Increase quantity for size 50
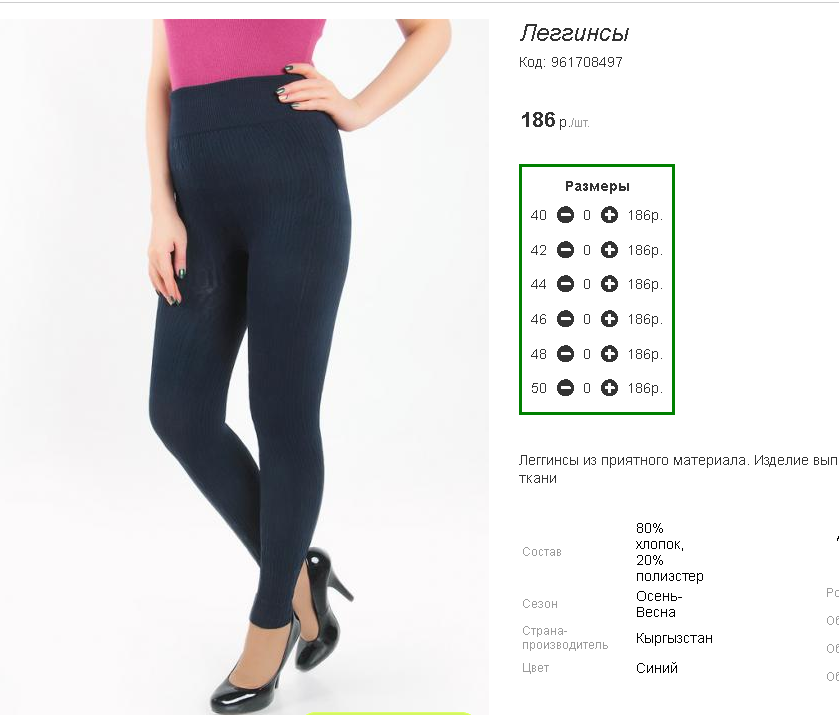This screenshot has width=839, height=715. pyautogui.click(x=609, y=388)
